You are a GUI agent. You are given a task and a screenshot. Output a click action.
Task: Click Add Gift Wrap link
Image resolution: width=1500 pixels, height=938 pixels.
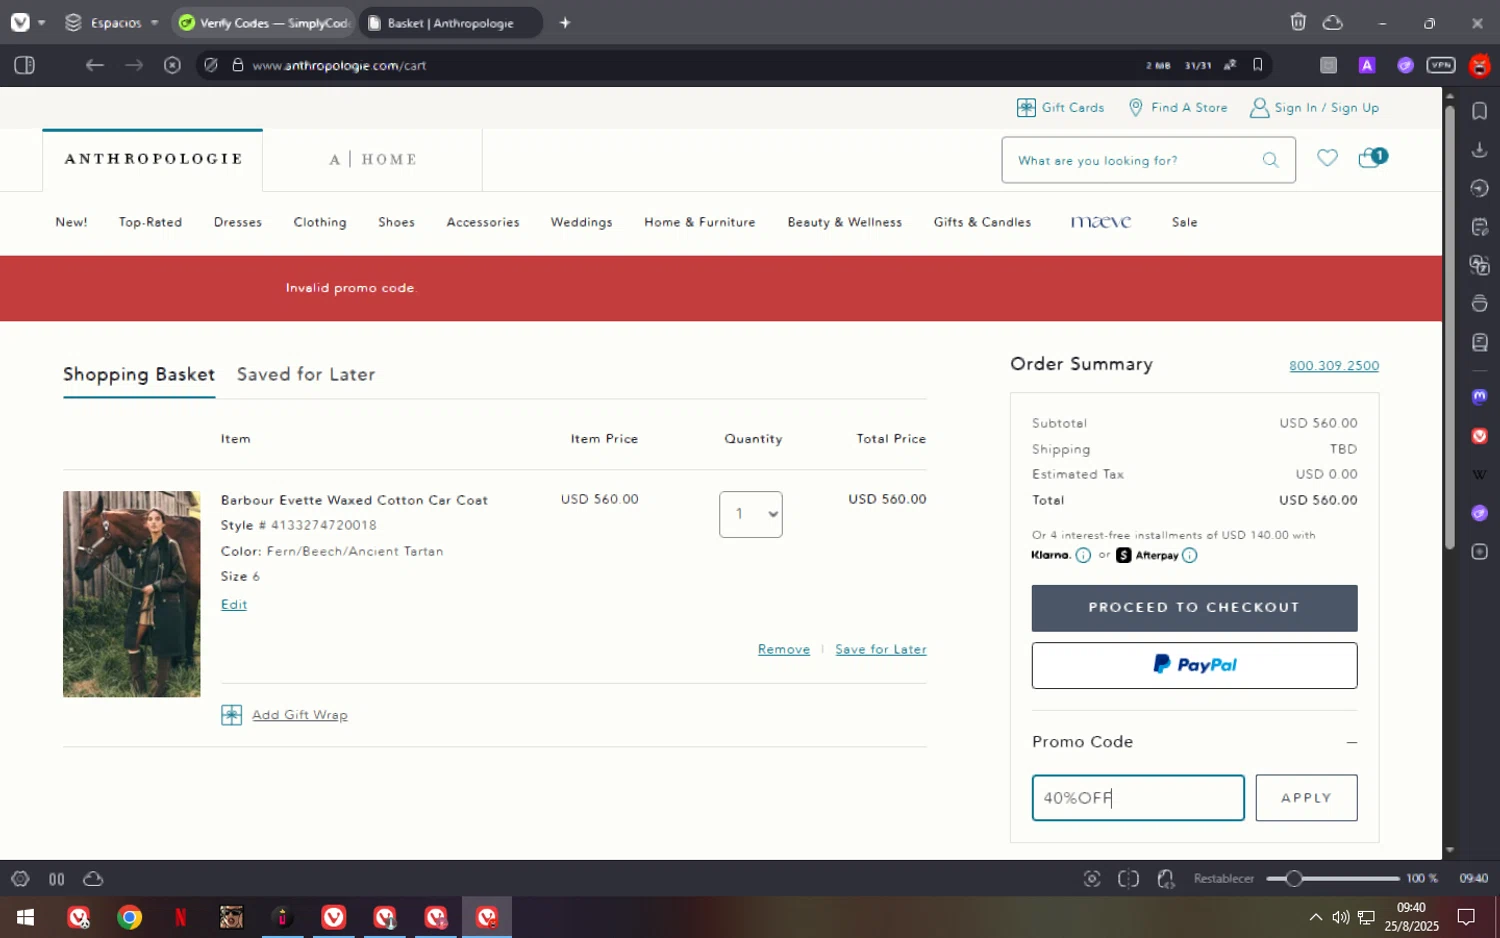point(300,715)
